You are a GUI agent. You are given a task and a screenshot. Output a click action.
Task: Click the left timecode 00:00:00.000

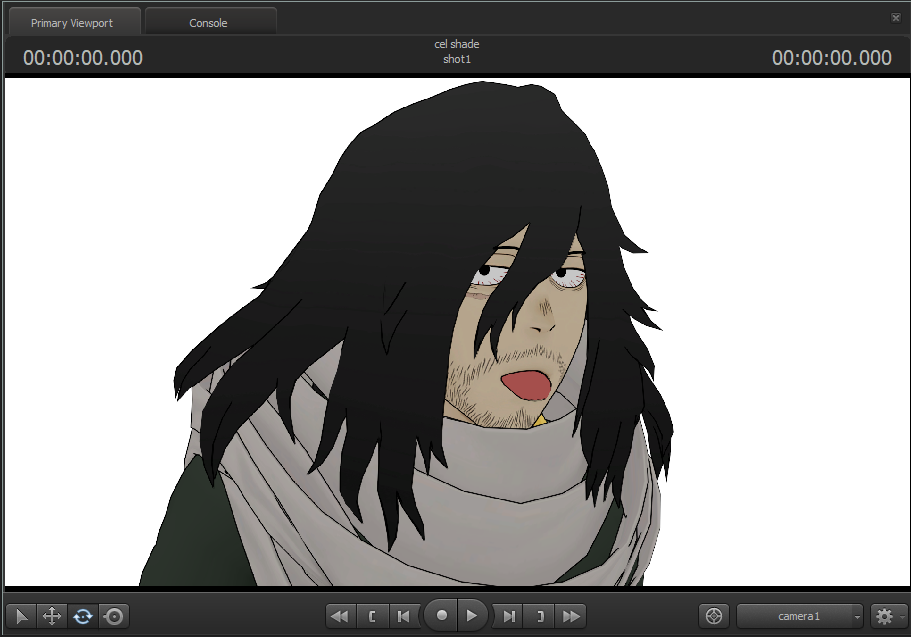(83, 58)
